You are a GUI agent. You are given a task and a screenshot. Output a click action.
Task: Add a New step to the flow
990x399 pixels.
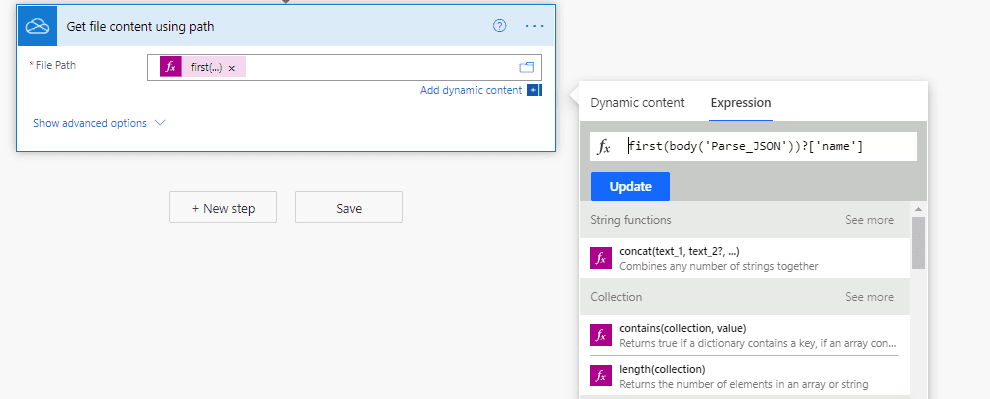click(x=223, y=207)
